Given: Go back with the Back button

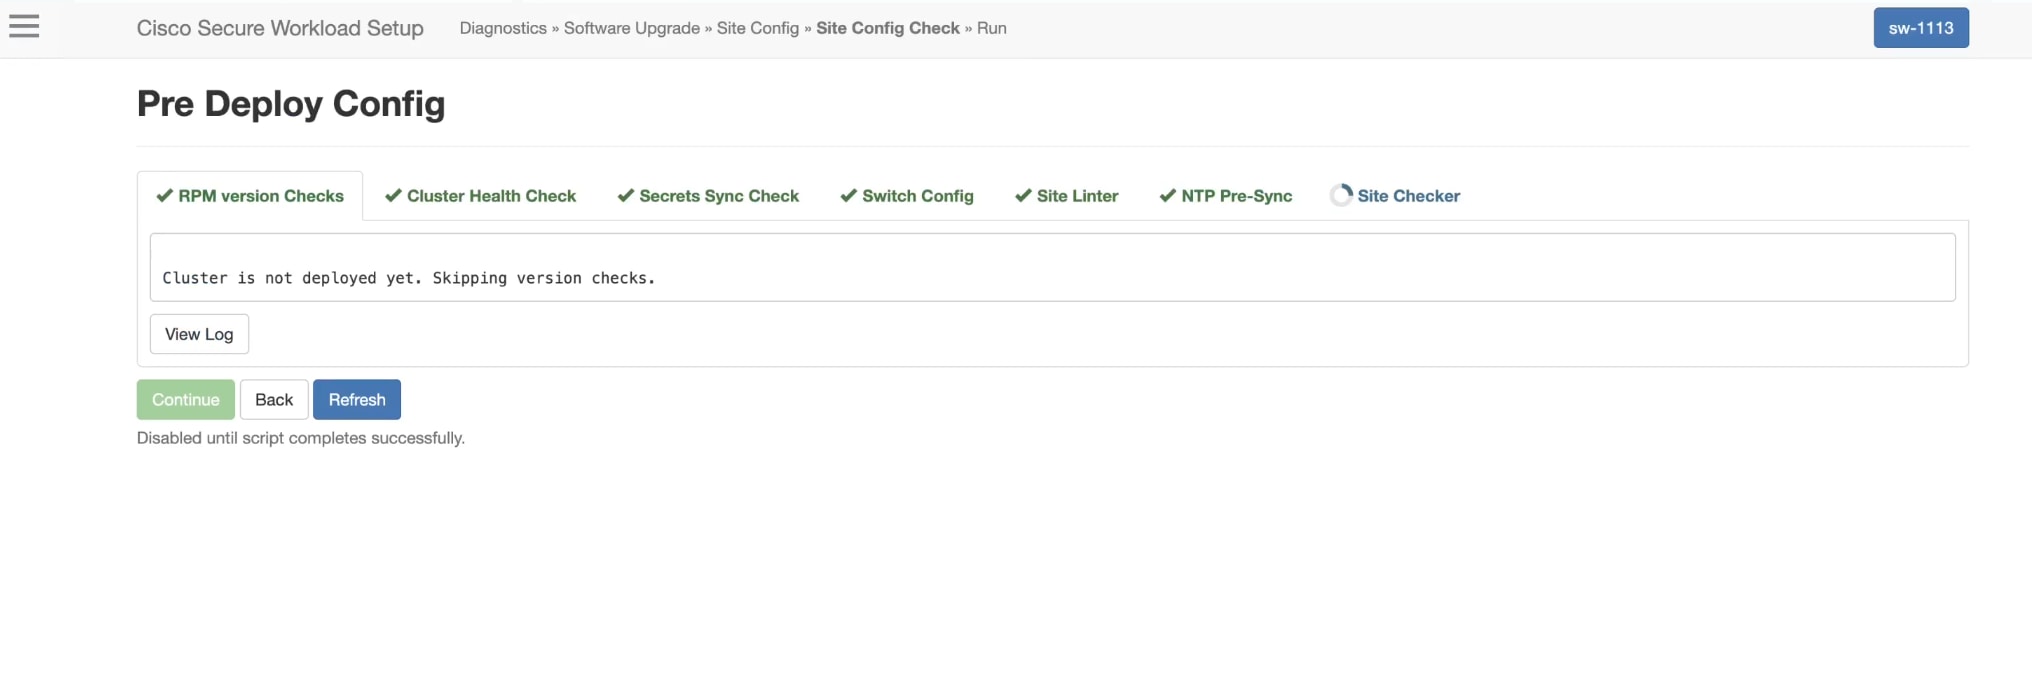Looking at the screenshot, I should coord(274,400).
